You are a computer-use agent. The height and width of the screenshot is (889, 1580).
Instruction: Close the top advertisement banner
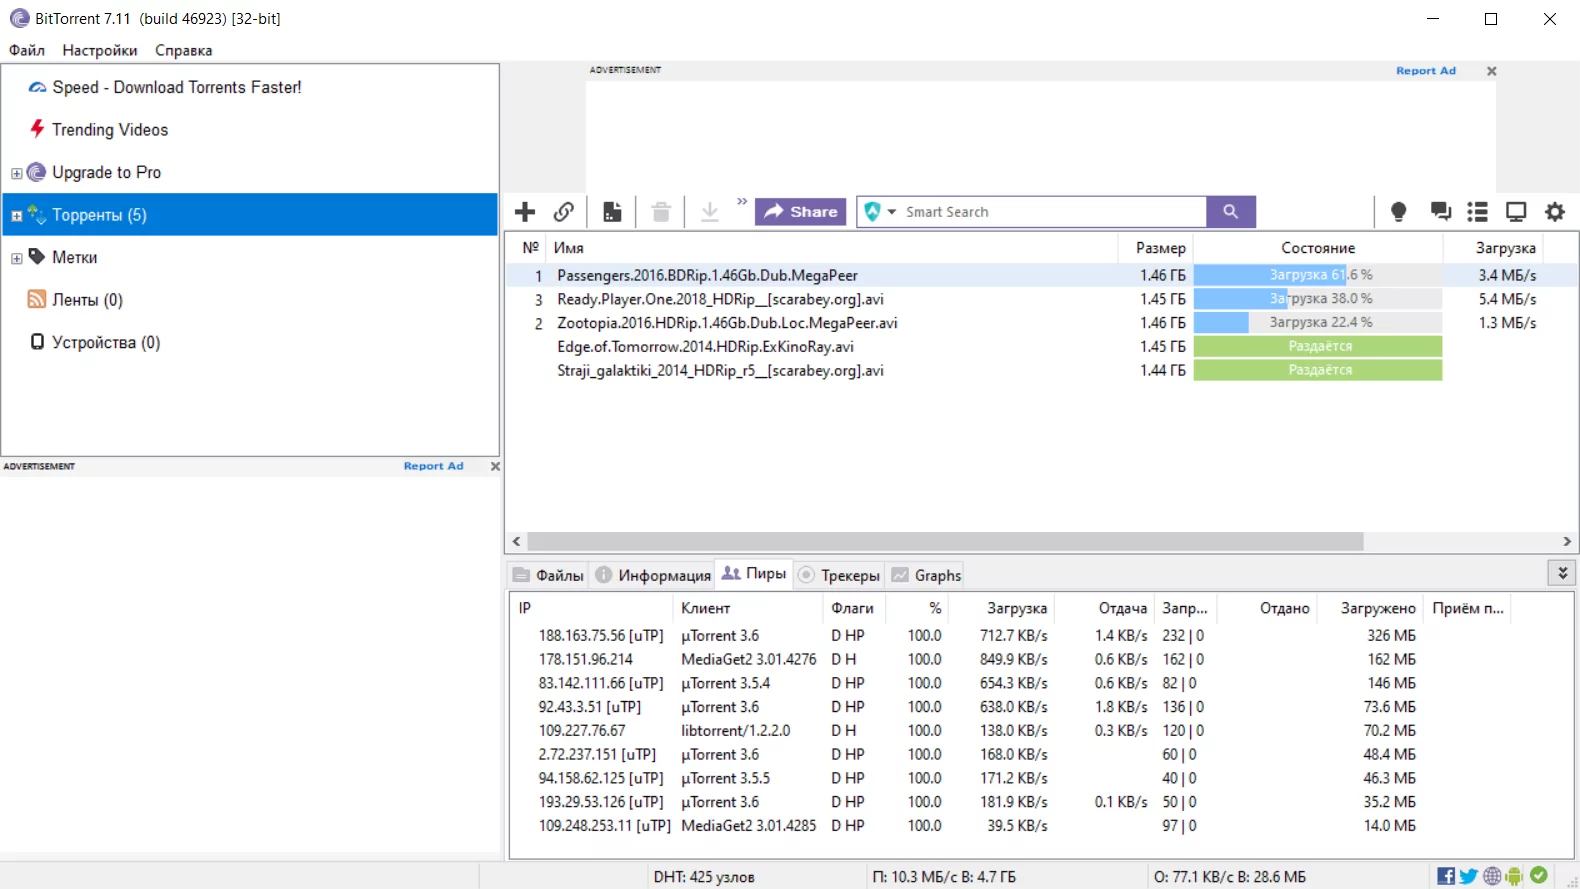click(1492, 71)
